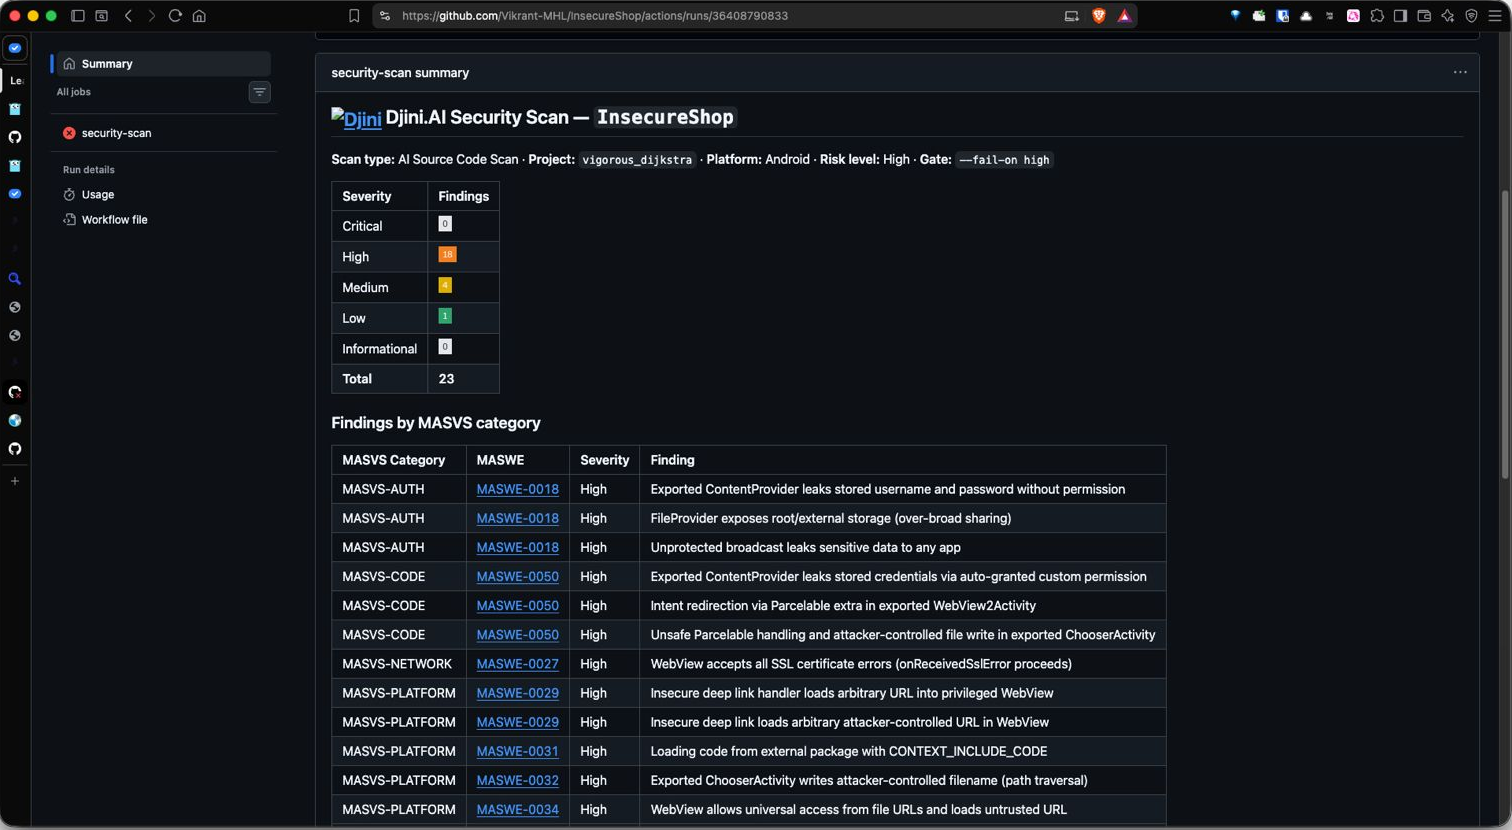Open MASWE-0018 link for FileProvider finding

coord(517,518)
